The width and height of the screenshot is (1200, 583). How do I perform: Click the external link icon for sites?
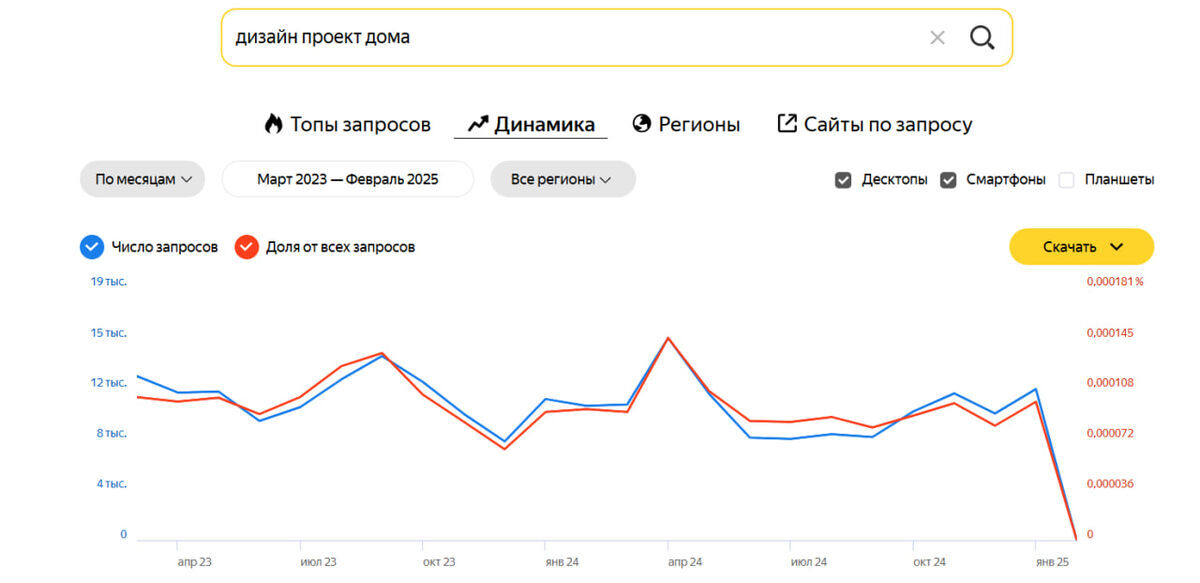(x=787, y=124)
